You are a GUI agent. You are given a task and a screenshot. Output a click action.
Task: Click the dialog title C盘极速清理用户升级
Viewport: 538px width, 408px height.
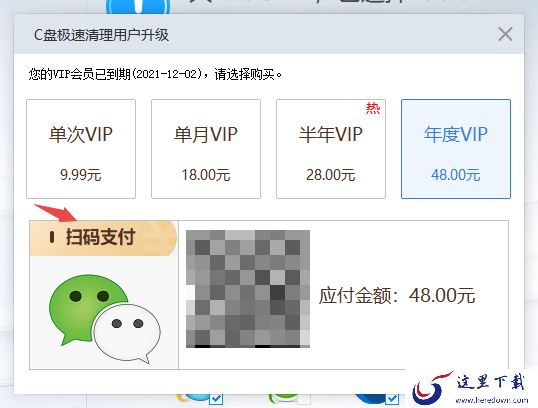[x=102, y=35]
